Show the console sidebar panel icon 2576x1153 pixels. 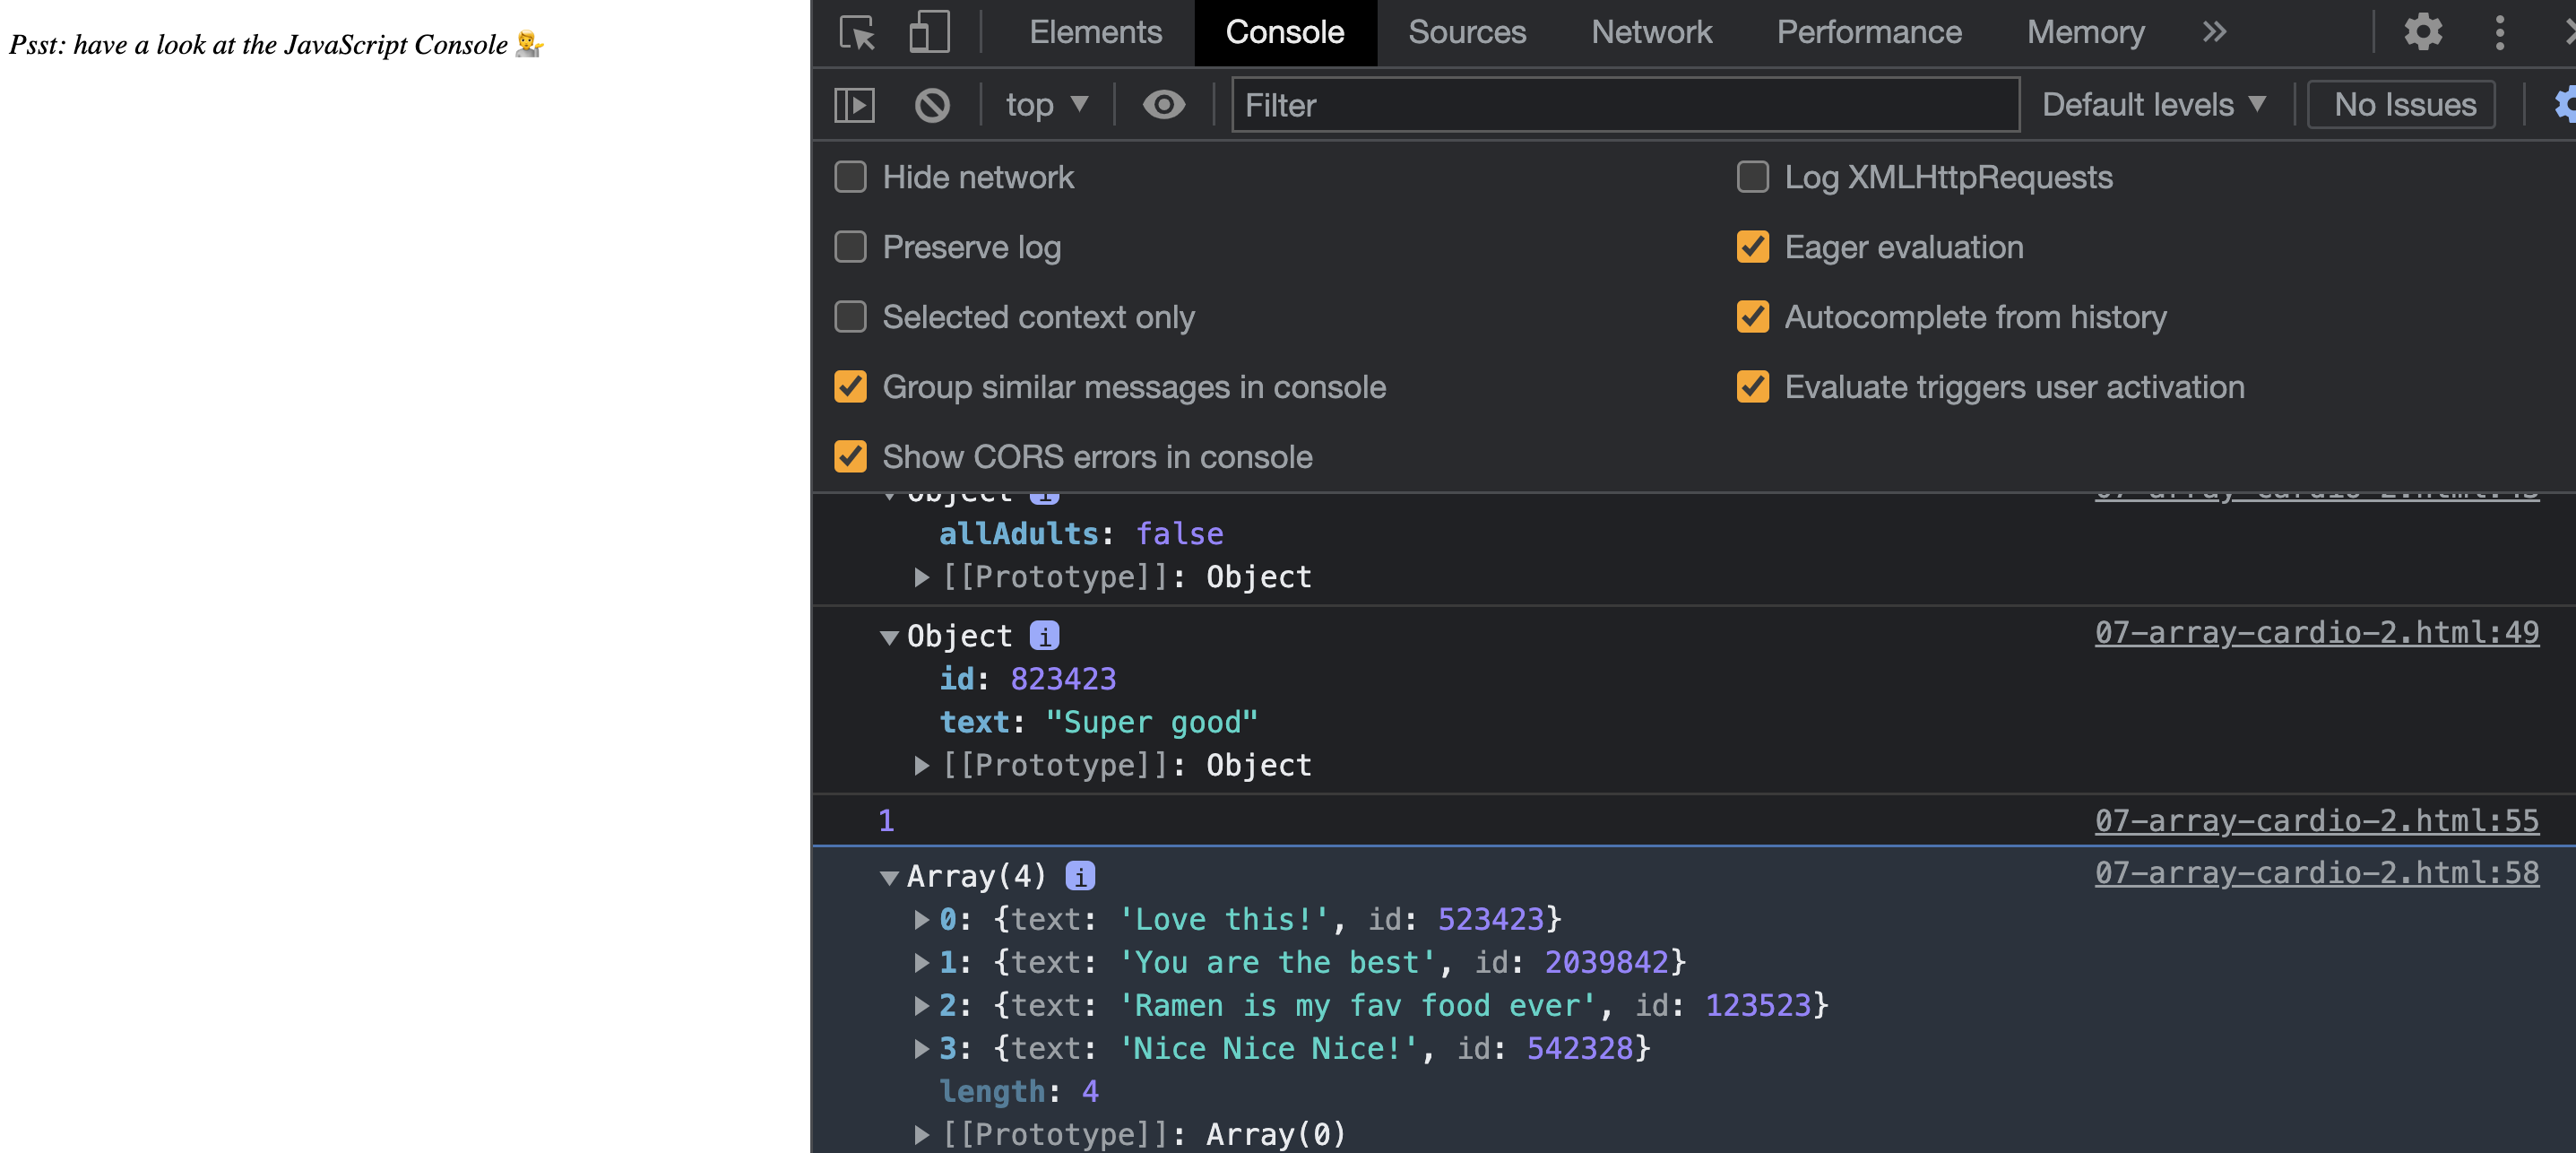[854, 105]
